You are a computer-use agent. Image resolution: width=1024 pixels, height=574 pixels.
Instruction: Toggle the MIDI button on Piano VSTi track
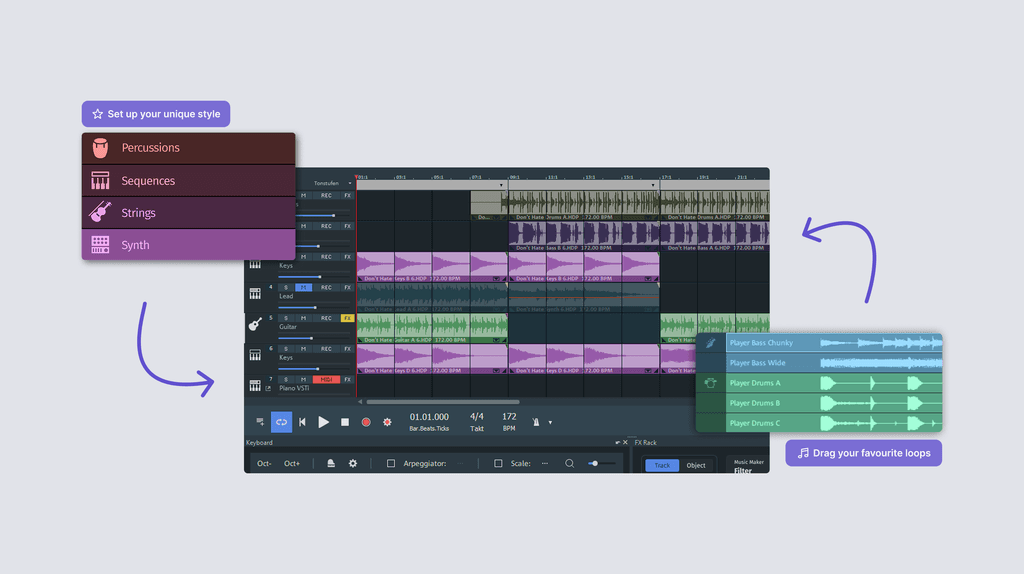tap(326, 379)
